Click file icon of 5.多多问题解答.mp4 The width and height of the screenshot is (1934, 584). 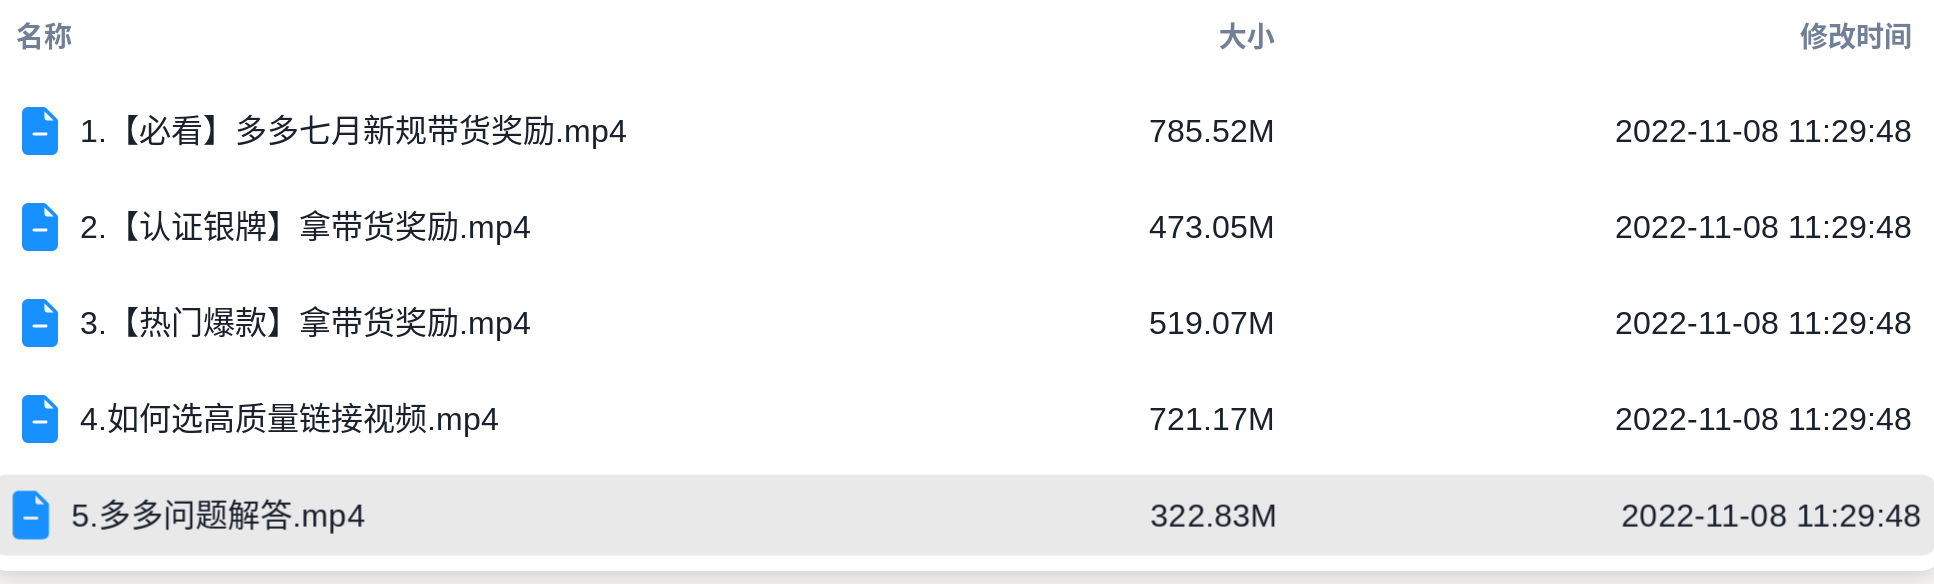31,515
